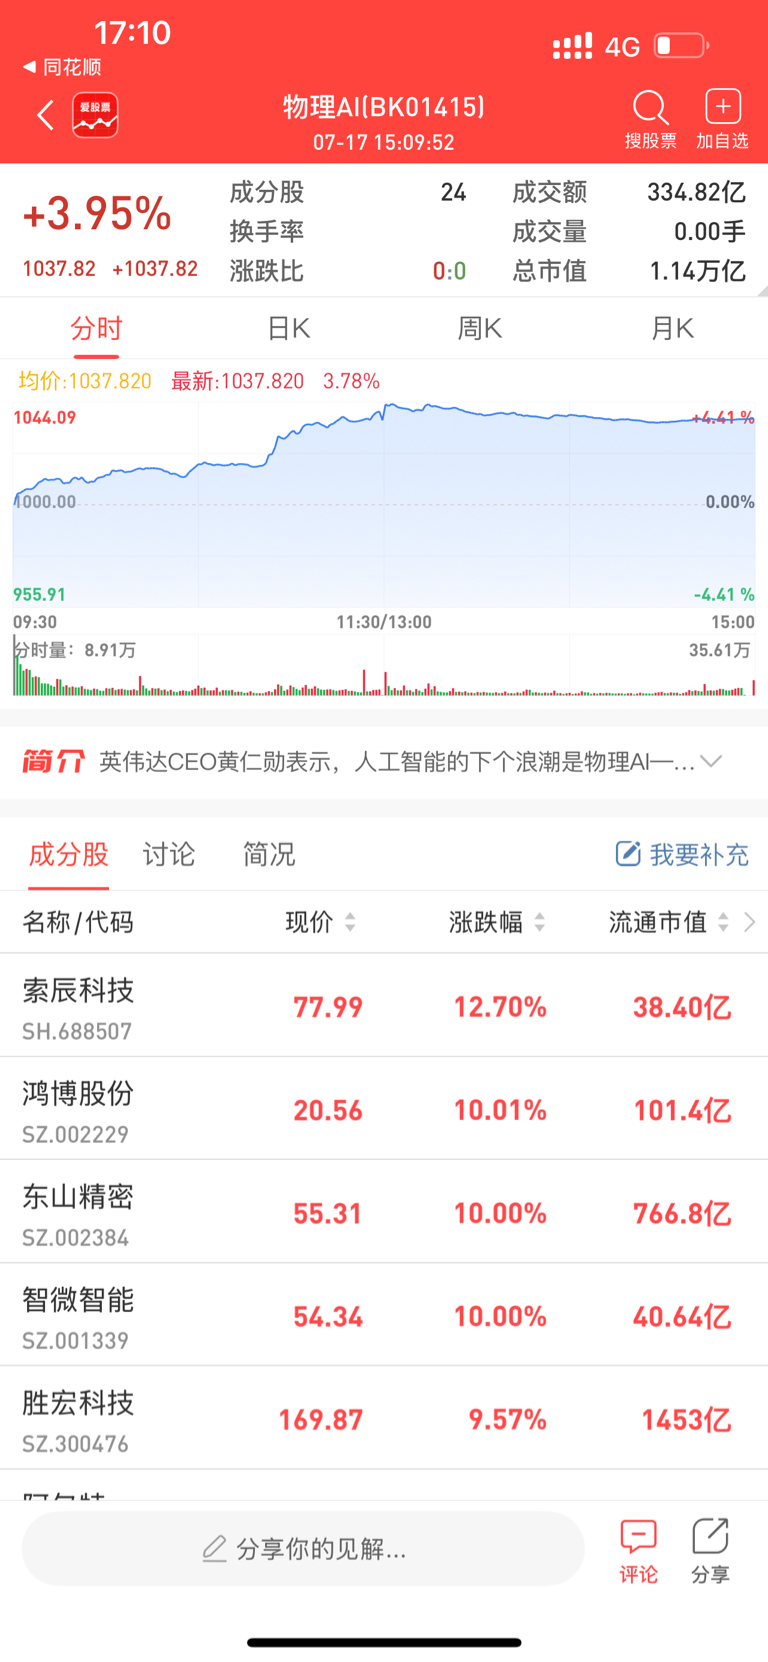Tap the 总市值 1.14万亿 value
768x1662 pixels.
[x=698, y=271]
